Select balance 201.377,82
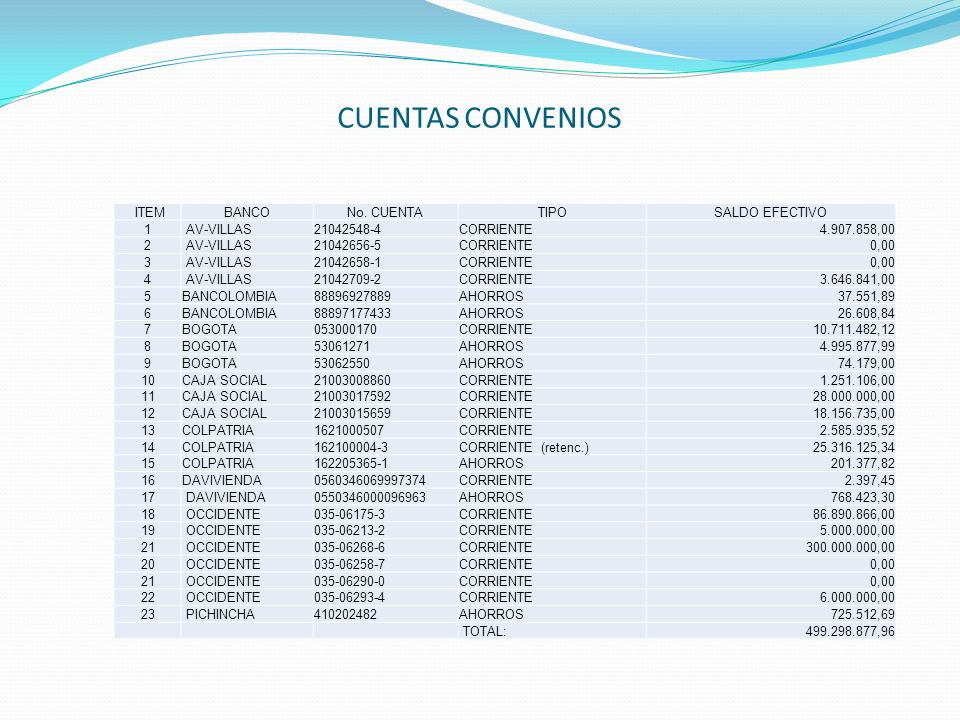The width and height of the screenshot is (960, 720). coord(862,463)
